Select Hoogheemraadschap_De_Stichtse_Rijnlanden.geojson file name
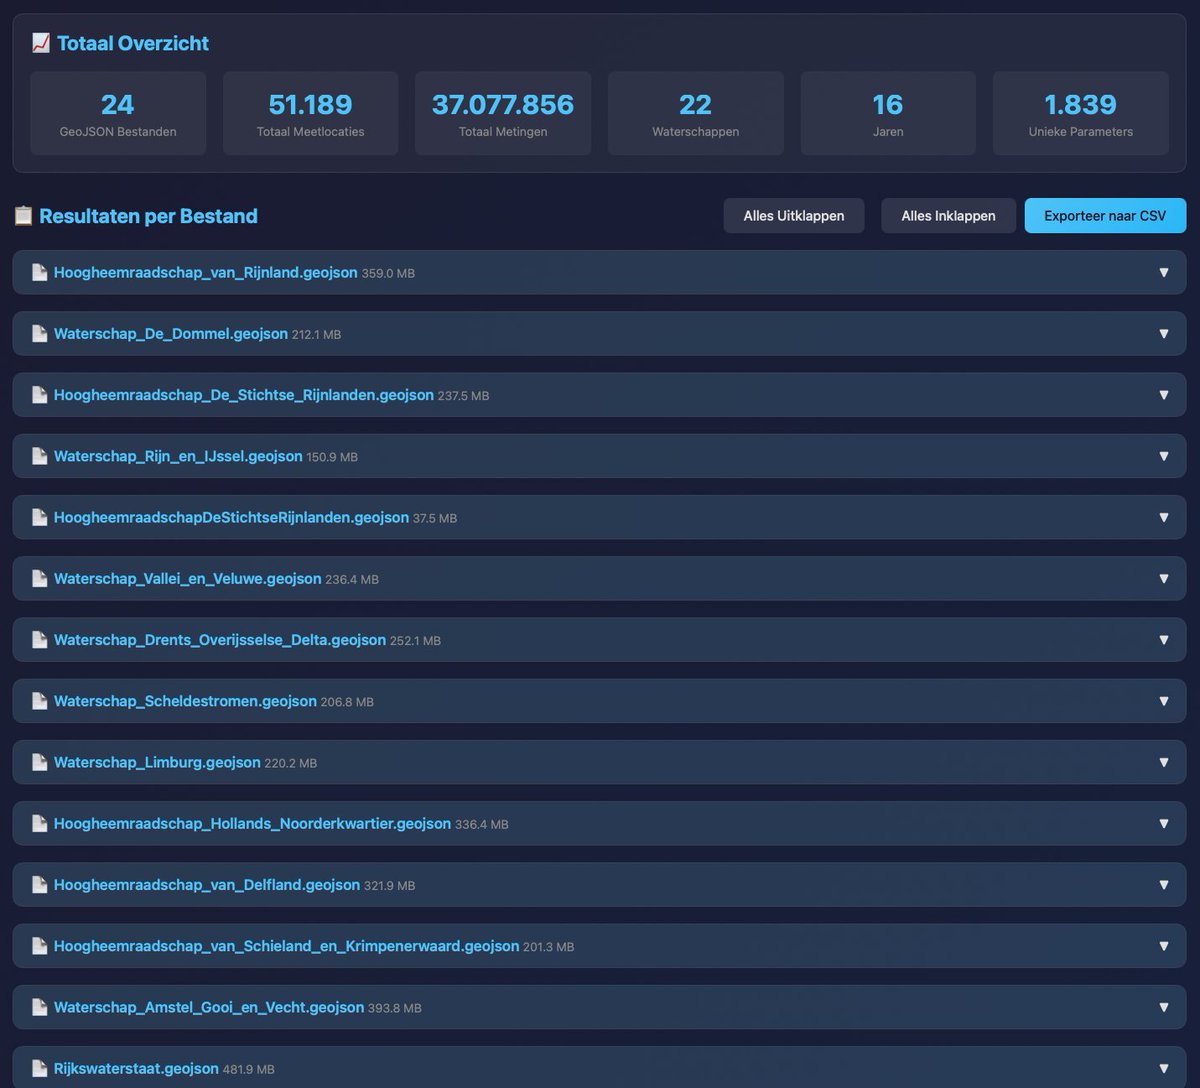Image resolution: width=1200 pixels, height=1088 pixels. [x=244, y=395]
